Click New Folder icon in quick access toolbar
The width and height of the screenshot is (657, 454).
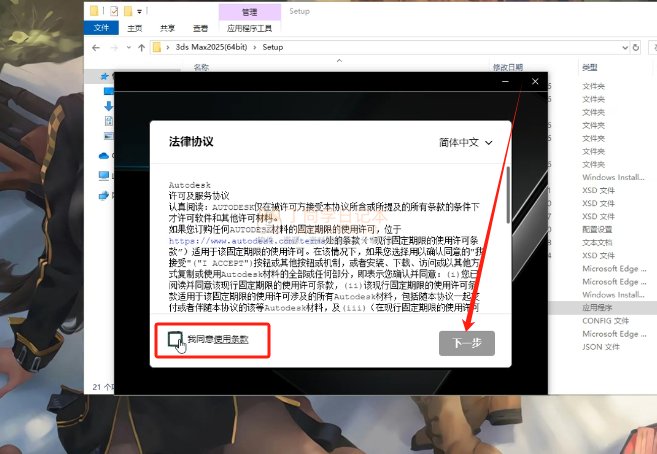128,11
